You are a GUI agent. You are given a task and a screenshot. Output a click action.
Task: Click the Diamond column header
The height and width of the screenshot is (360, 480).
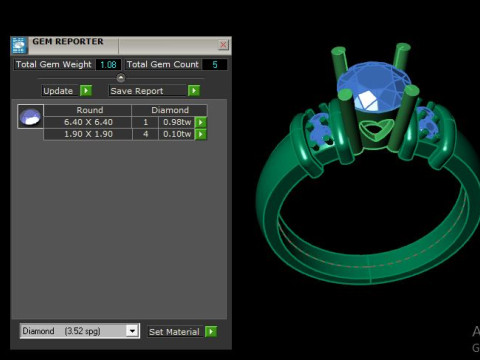169,110
